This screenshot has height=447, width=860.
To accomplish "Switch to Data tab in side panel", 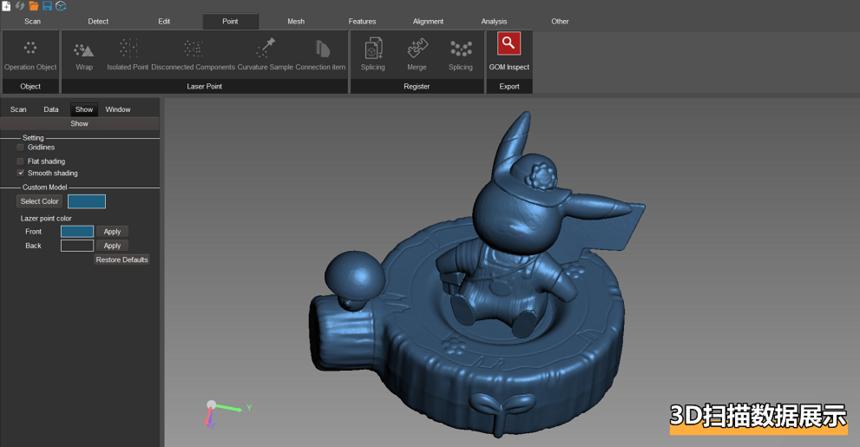I will 51,110.
